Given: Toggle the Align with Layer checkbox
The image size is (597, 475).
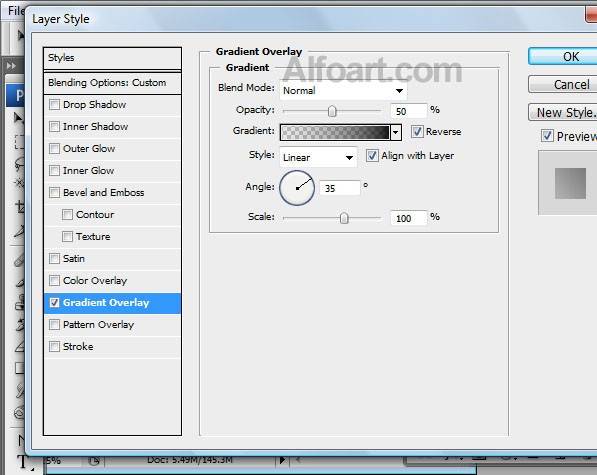Looking at the screenshot, I should point(372,155).
